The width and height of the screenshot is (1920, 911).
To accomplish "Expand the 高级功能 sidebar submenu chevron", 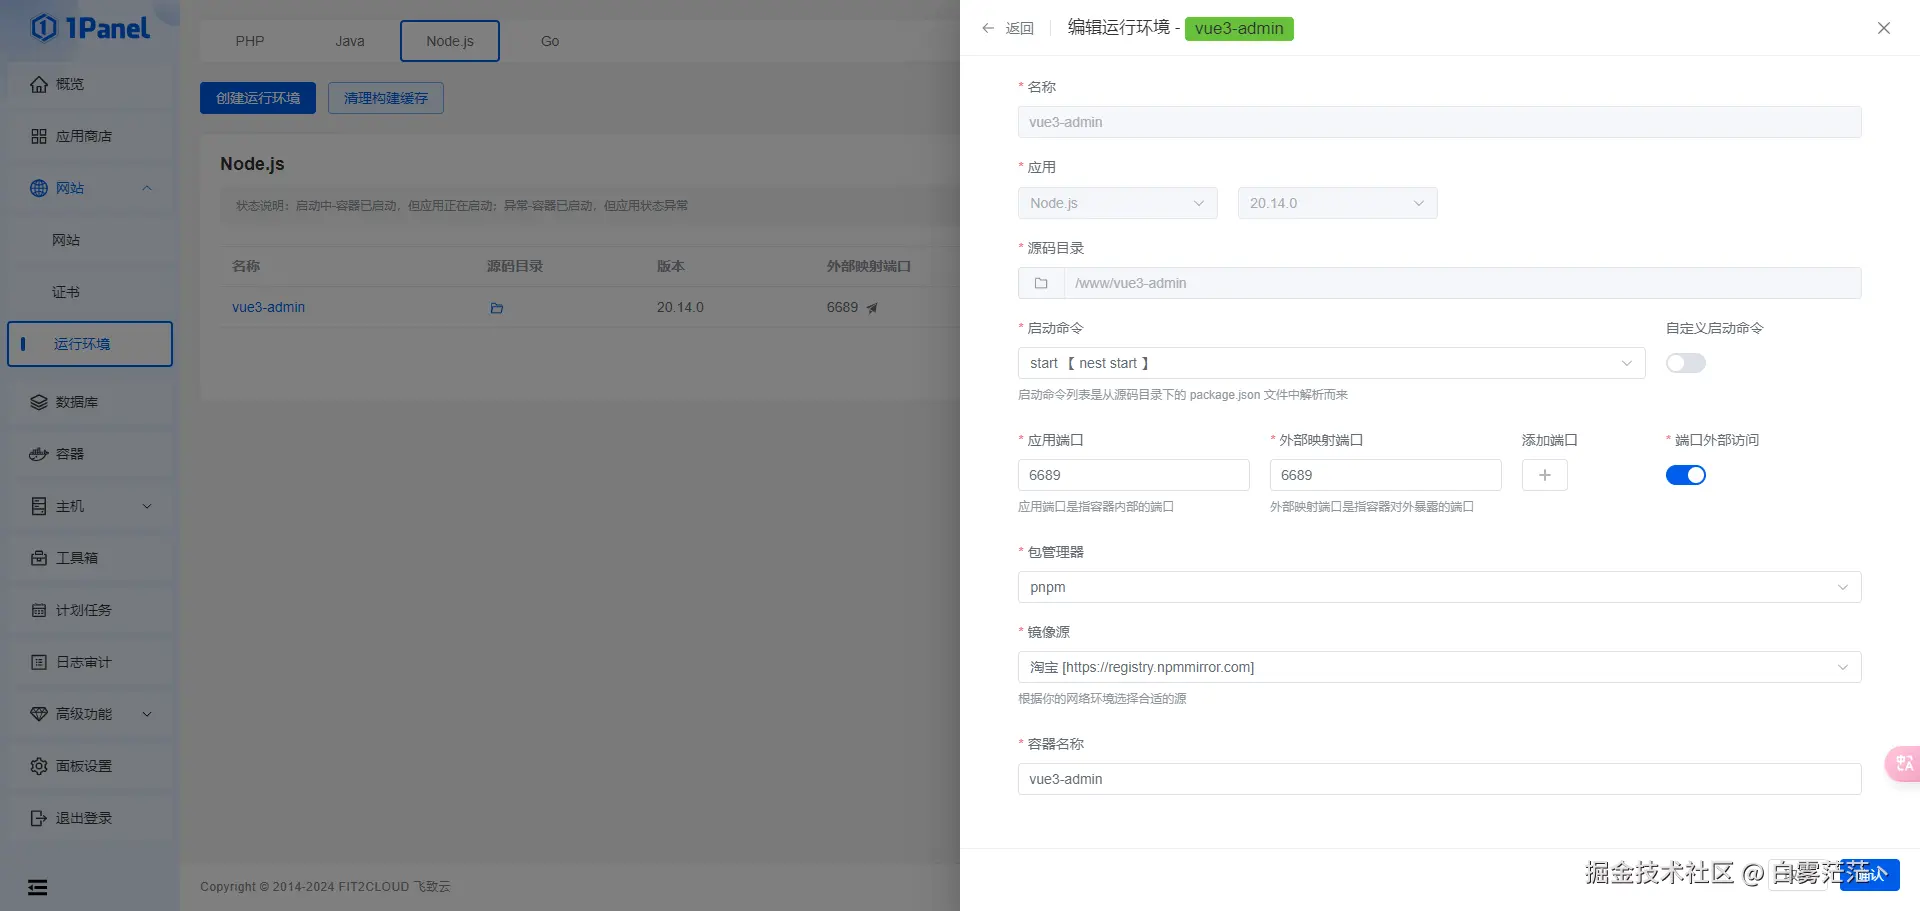I will 147,714.
